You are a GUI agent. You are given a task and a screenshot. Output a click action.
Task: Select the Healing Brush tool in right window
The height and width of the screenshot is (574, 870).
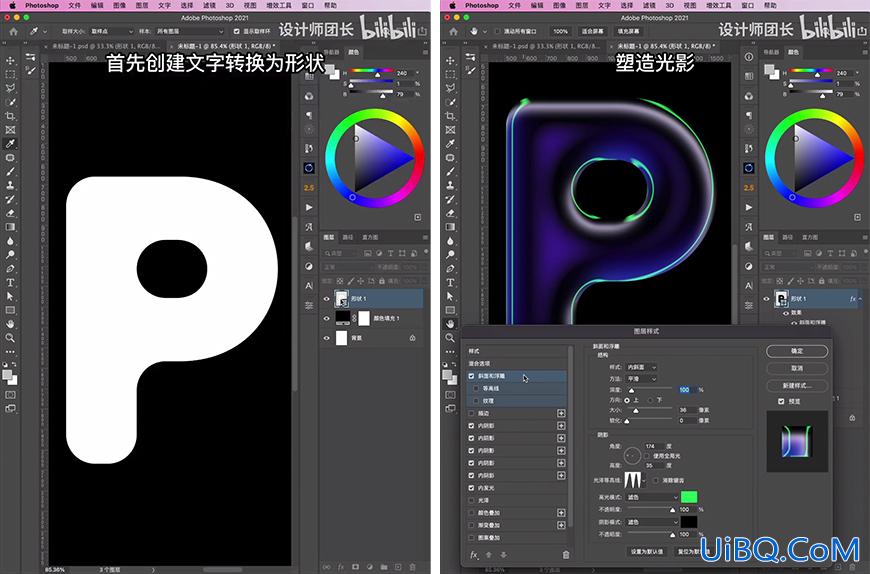pos(450,158)
